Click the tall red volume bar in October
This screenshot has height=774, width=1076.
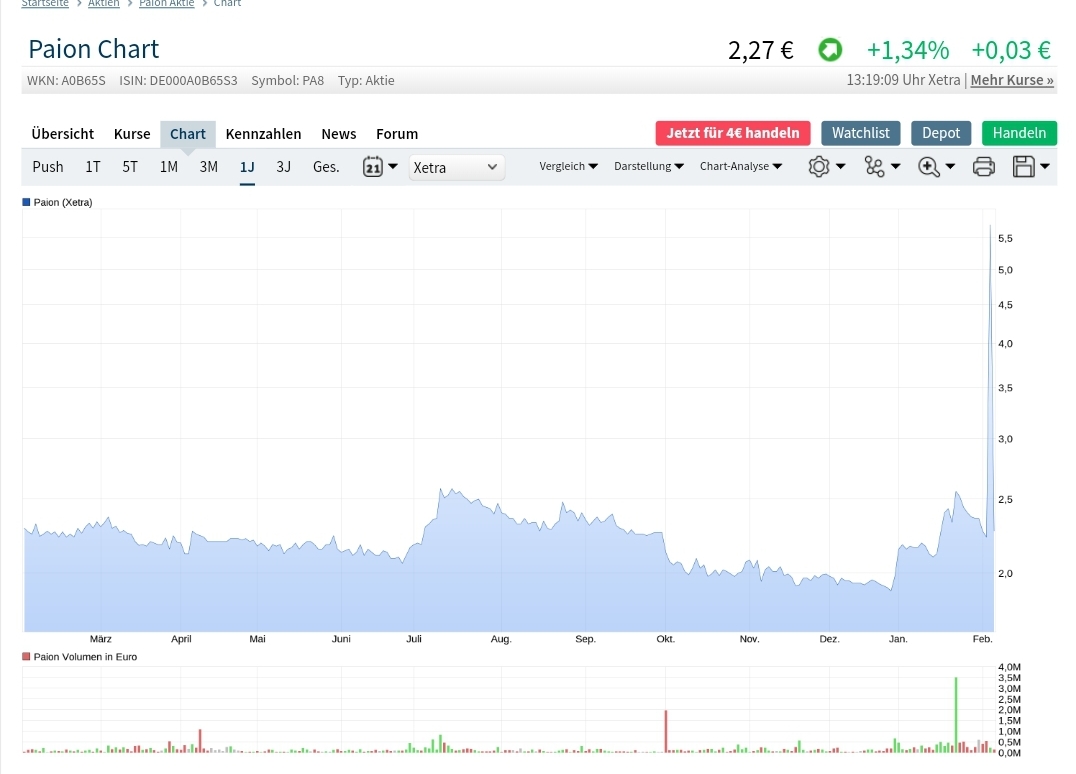(x=666, y=731)
